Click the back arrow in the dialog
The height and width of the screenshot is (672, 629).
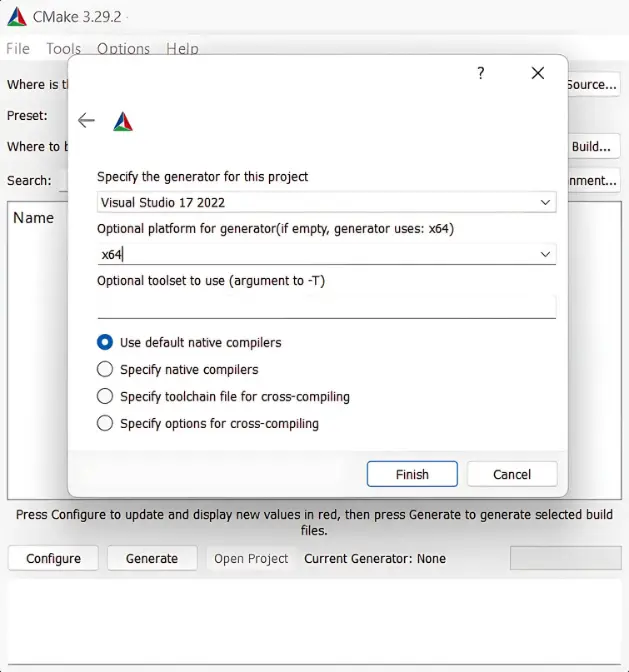point(86,121)
